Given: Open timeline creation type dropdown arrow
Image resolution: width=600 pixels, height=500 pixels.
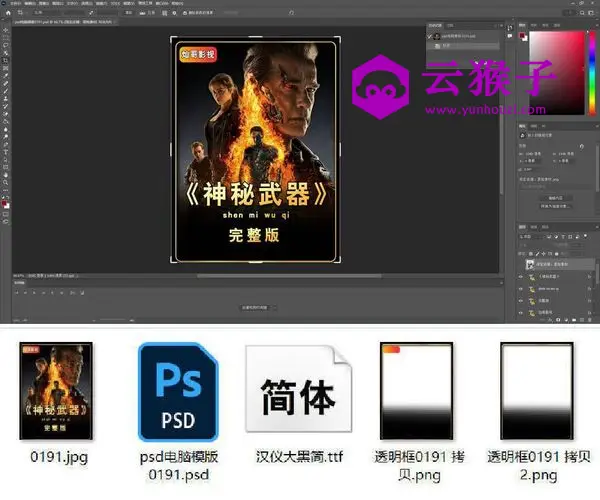Looking at the screenshot, I should pos(274,308).
